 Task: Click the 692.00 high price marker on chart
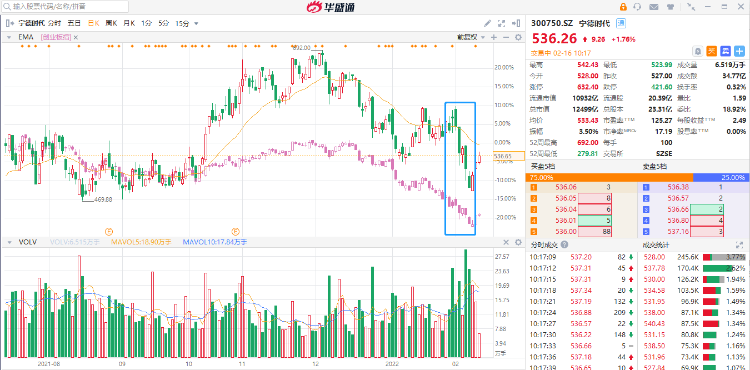pyautogui.click(x=301, y=47)
